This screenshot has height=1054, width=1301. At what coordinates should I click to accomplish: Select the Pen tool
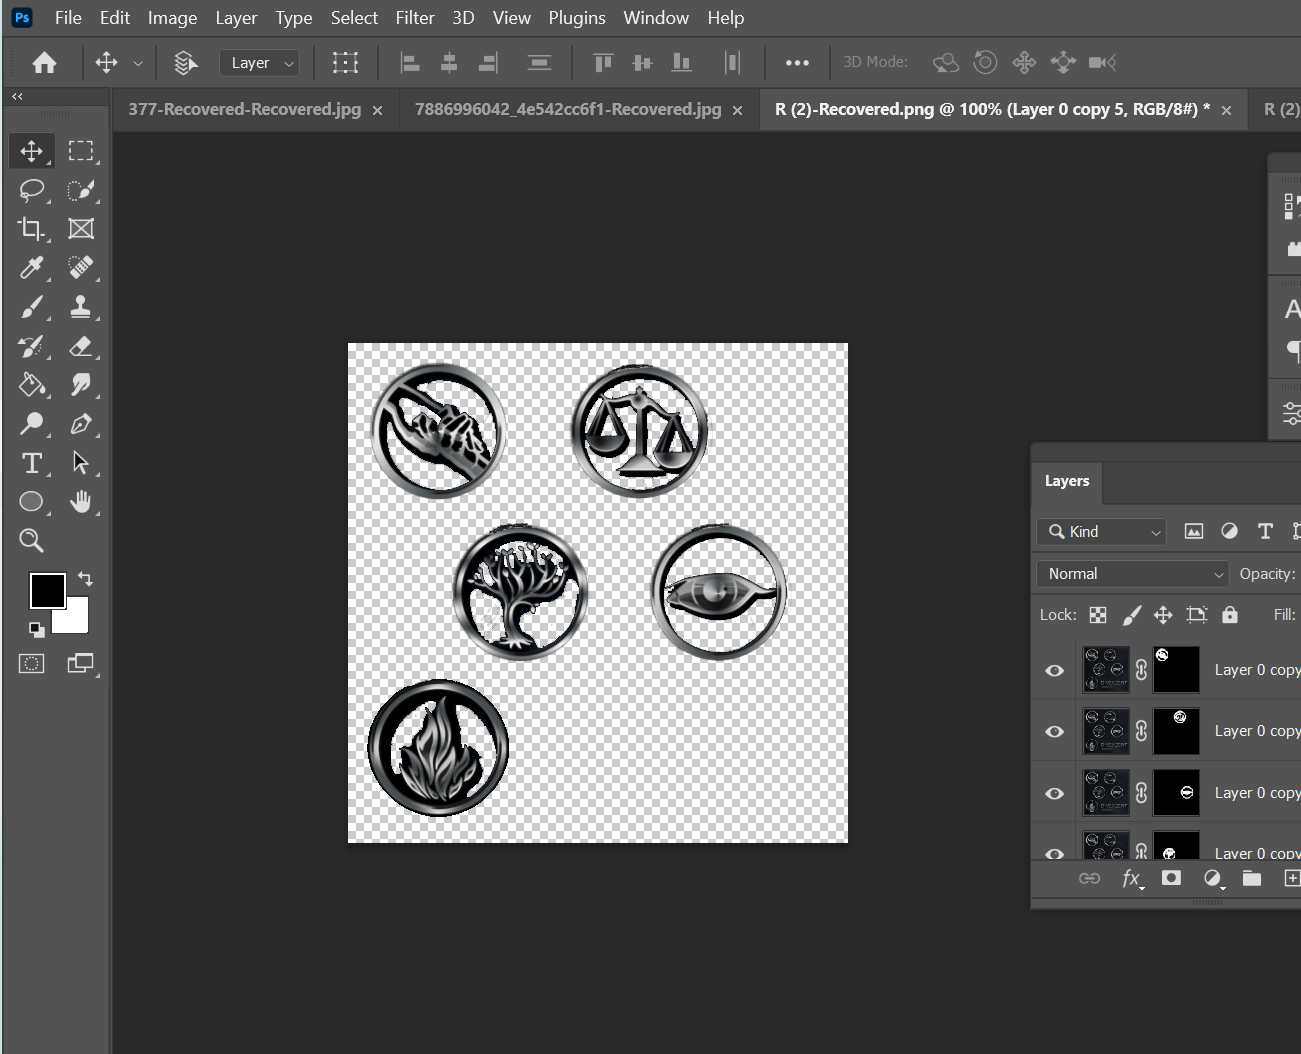click(x=81, y=424)
